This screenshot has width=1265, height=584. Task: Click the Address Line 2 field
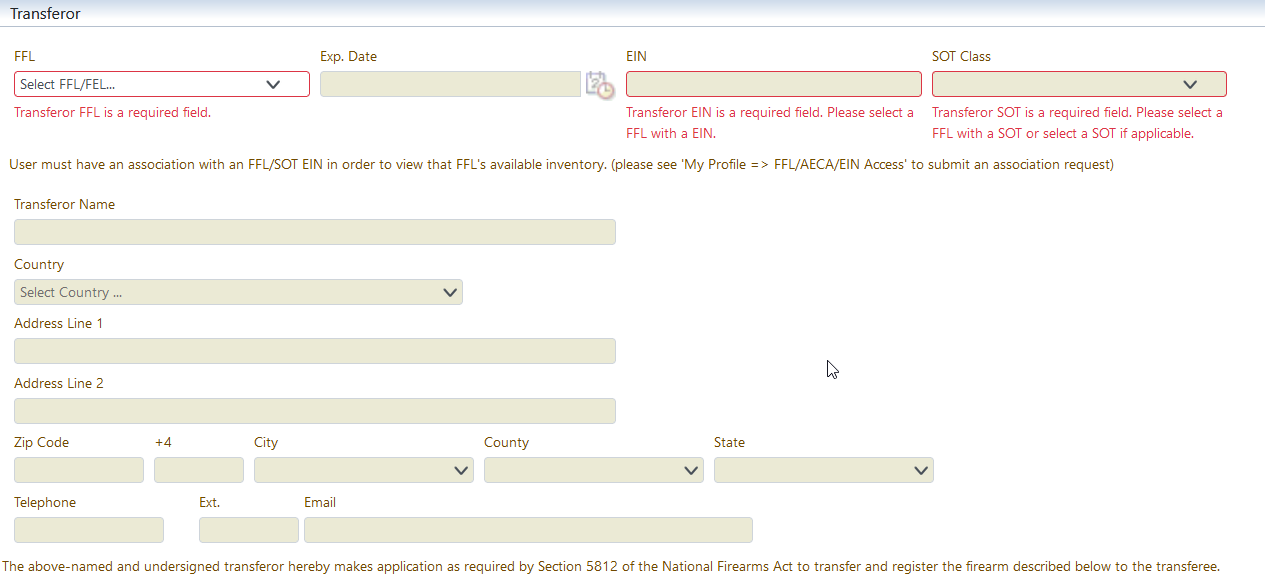[x=315, y=411]
